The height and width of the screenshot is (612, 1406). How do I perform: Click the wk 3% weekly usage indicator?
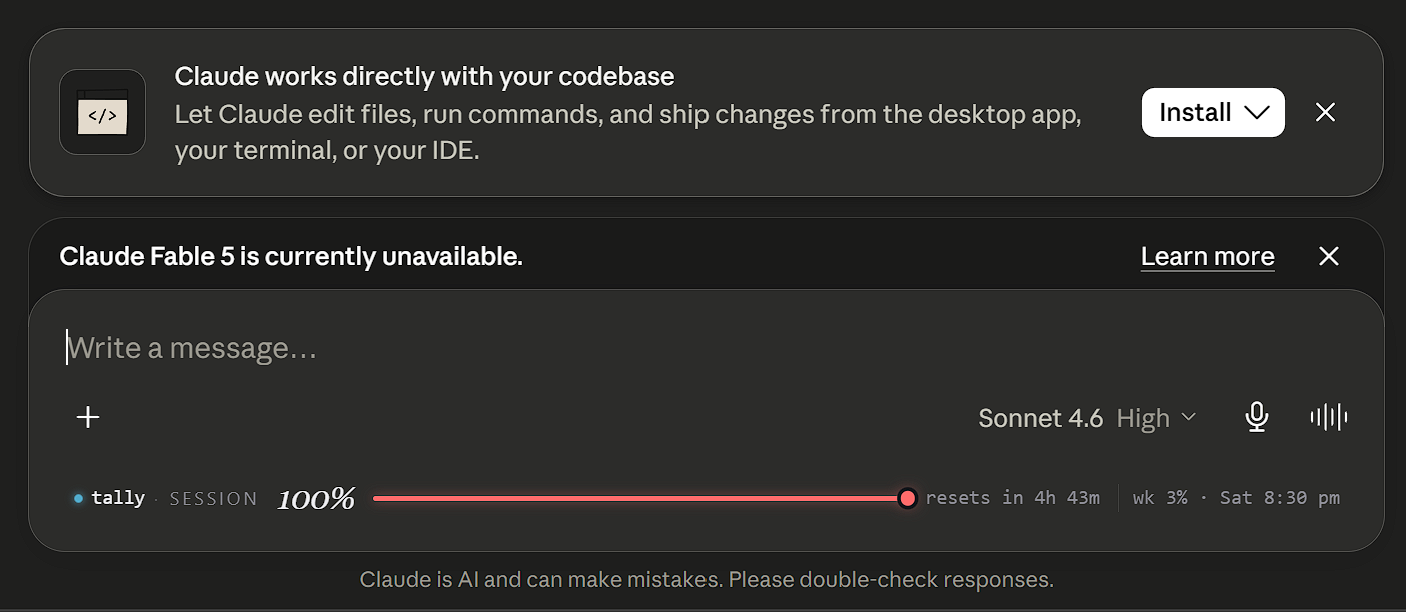point(1159,498)
